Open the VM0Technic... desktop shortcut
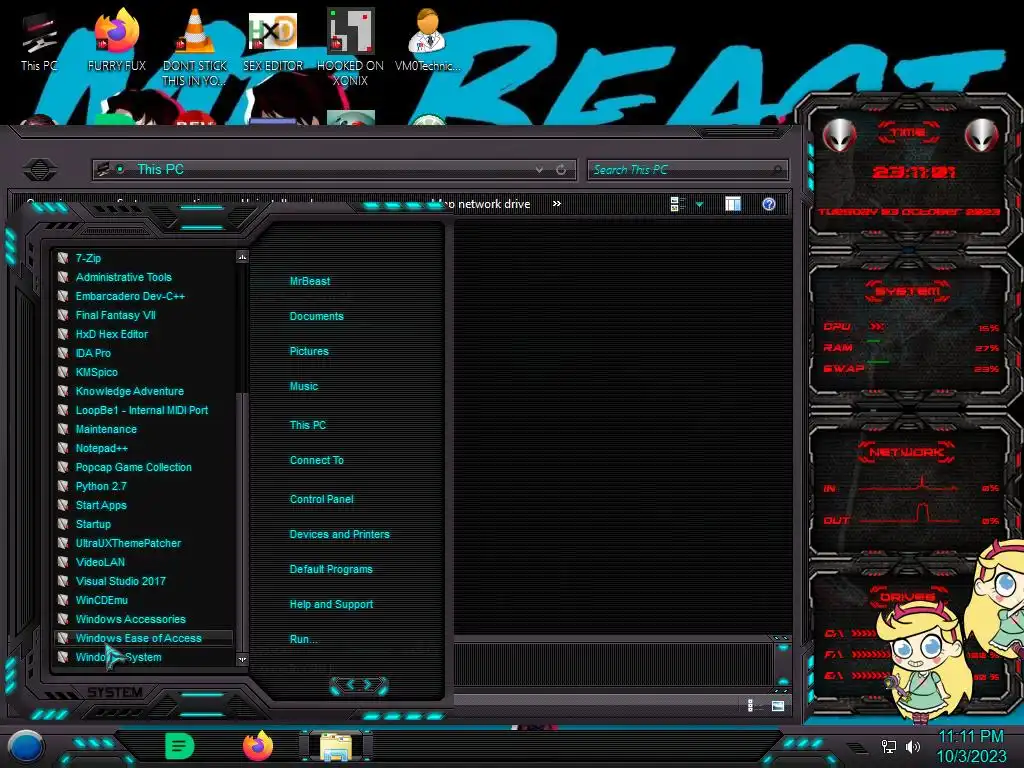Image resolution: width=1024 pixels, height=768 pixels. pyautogui.click(x=428, y=40)
